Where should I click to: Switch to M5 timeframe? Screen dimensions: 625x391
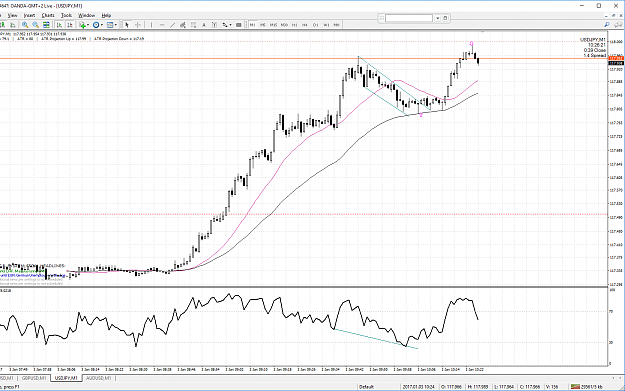point(263,25)
